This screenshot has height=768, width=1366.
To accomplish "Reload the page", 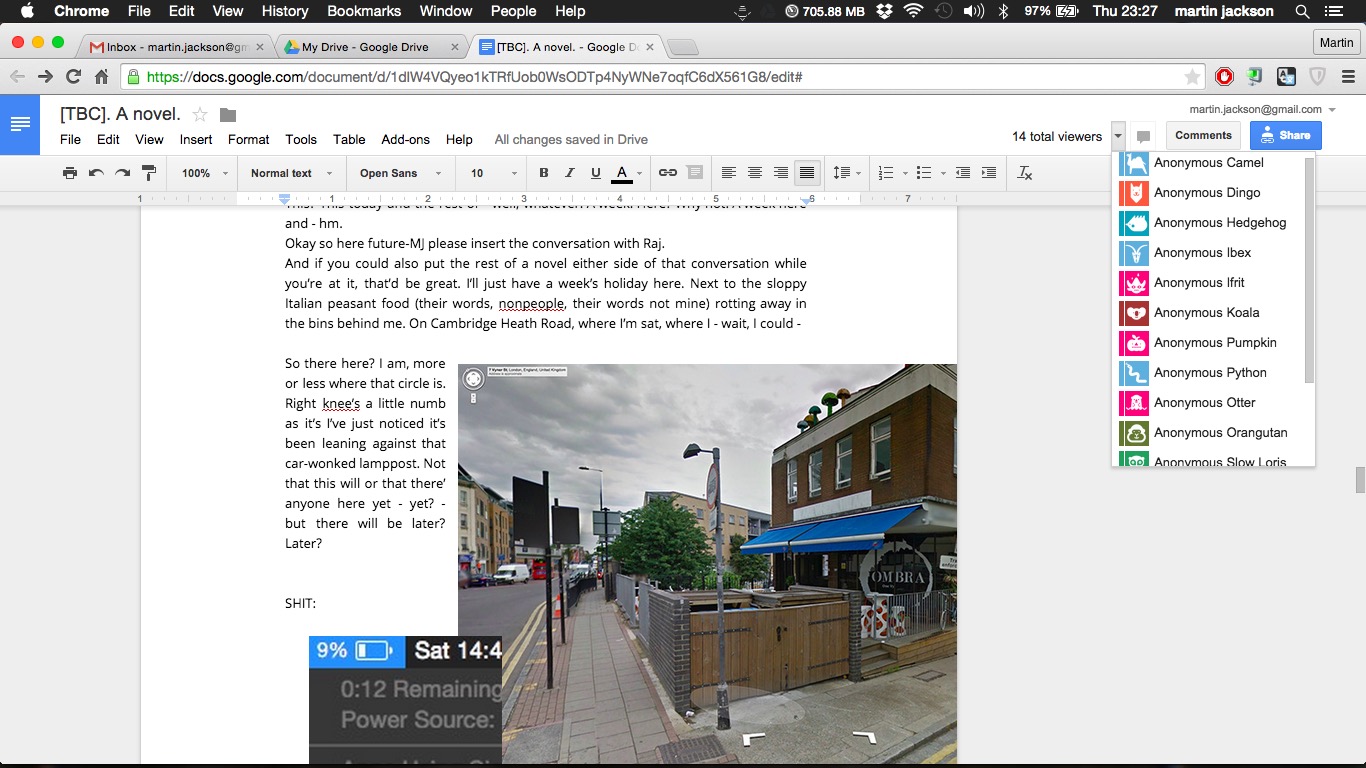I will pyautogui.click(x=73, y=77).
